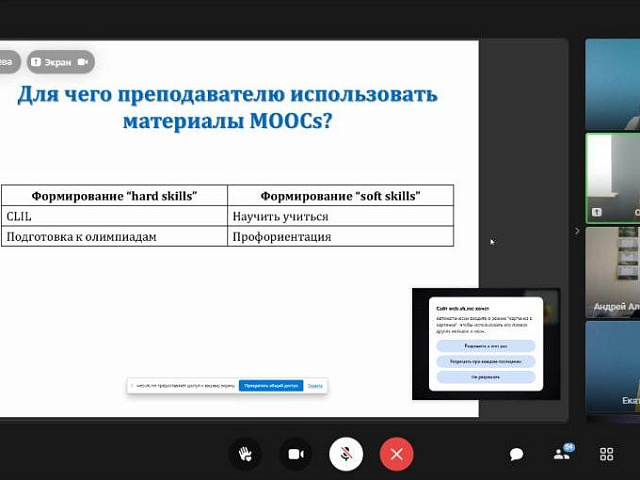
Task: Open the participants list
Action: click(563, 454)
